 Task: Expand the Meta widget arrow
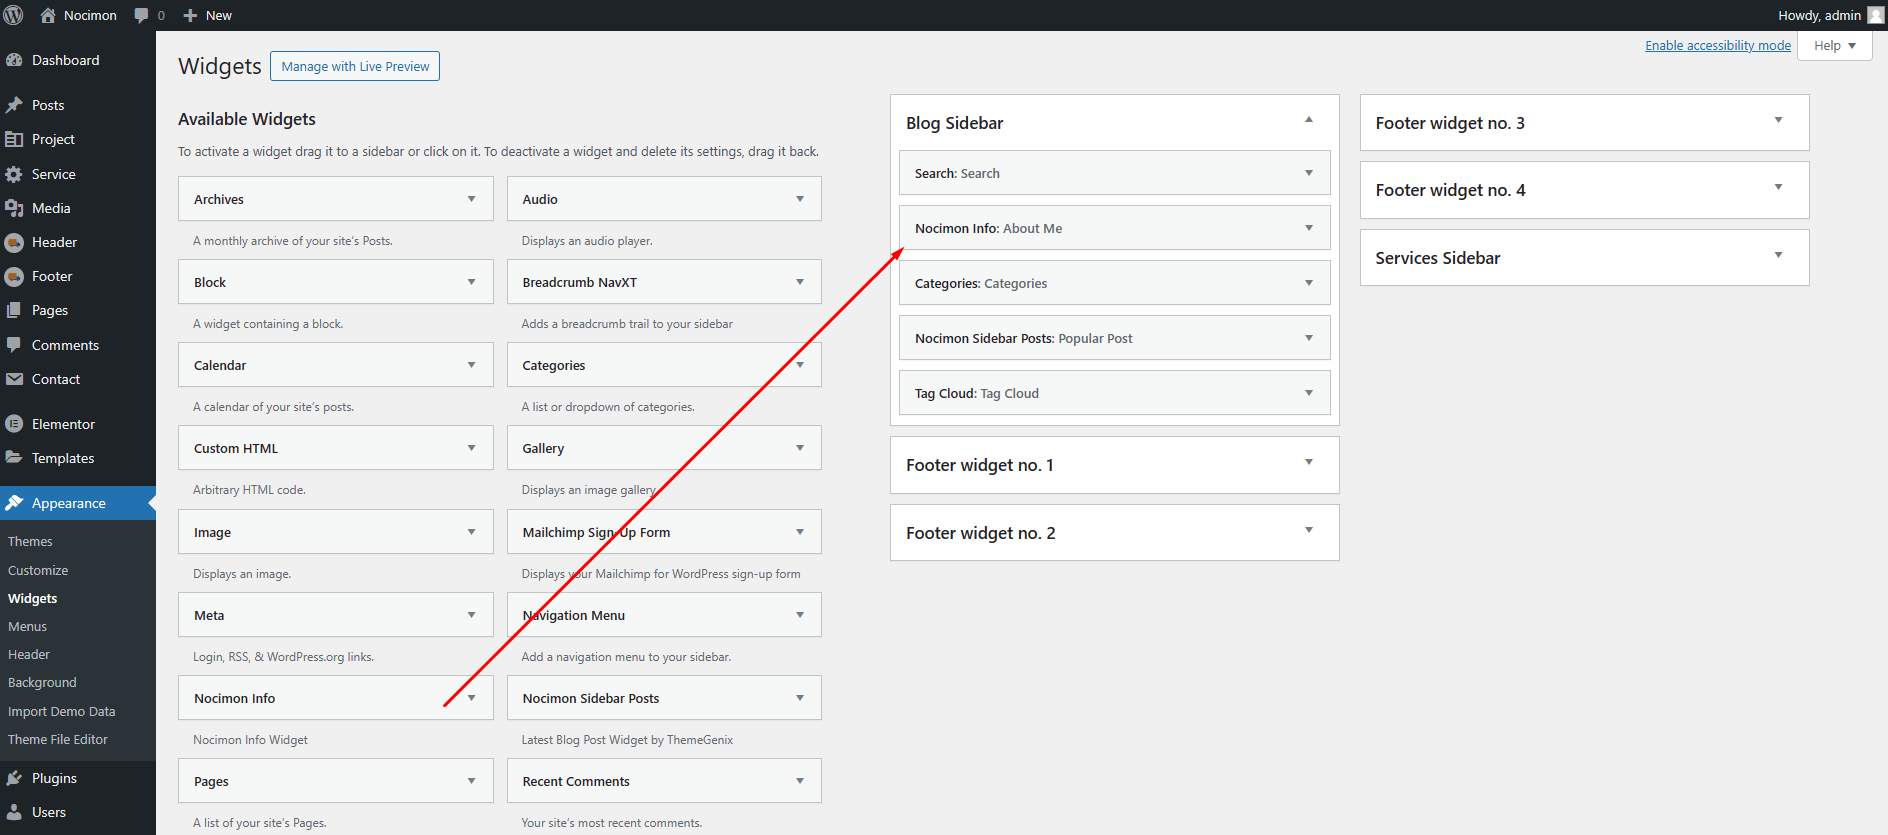tap(471, 615)
